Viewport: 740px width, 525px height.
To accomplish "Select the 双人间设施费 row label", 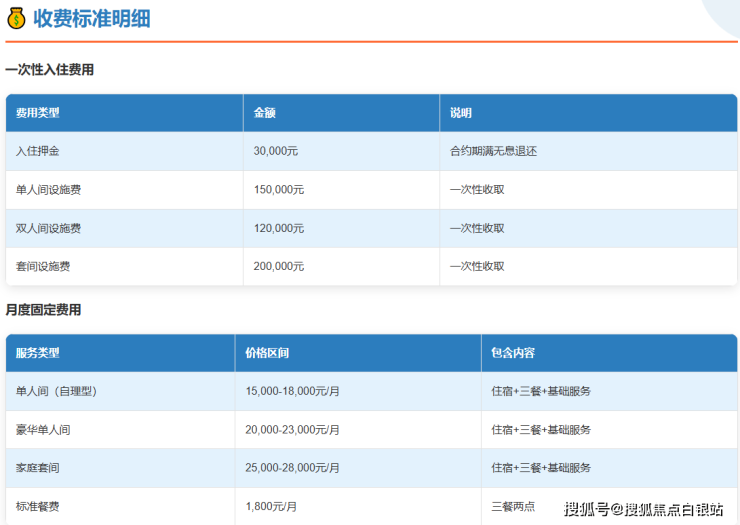I will (49, 228).
